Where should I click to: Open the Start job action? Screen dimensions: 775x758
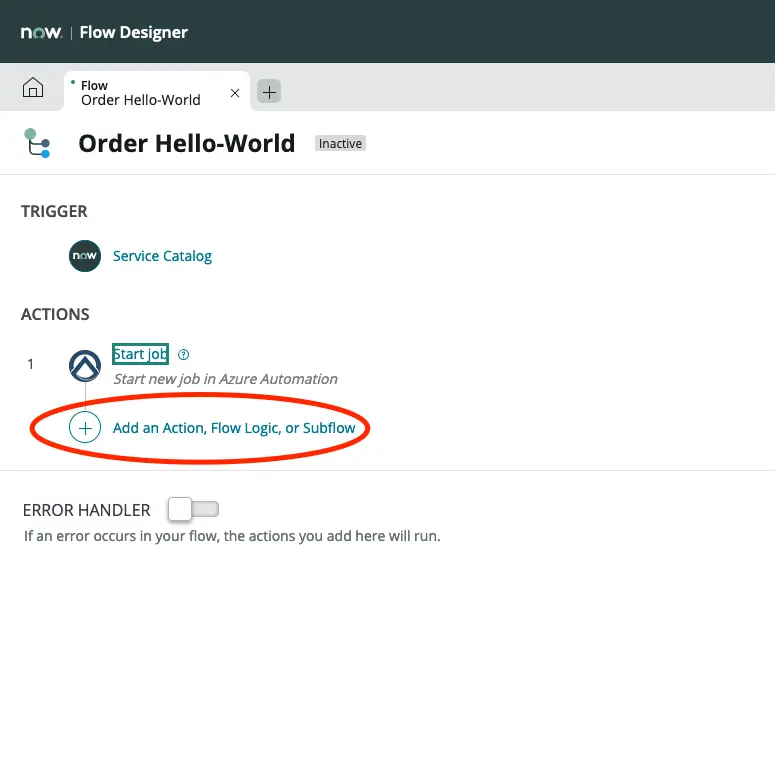[x=140, y=354]
